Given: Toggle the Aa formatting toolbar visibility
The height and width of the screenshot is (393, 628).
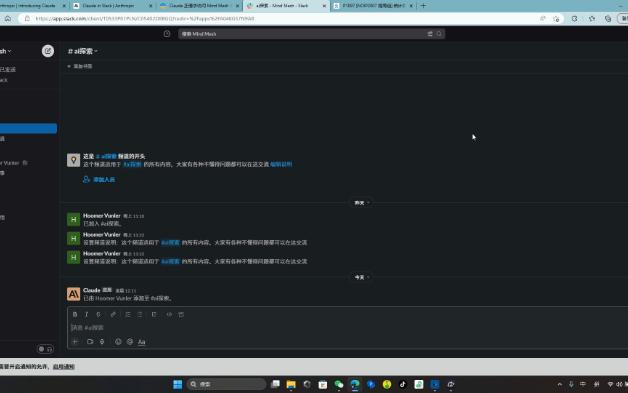Looking at the screenshot, I should point(141,342).
